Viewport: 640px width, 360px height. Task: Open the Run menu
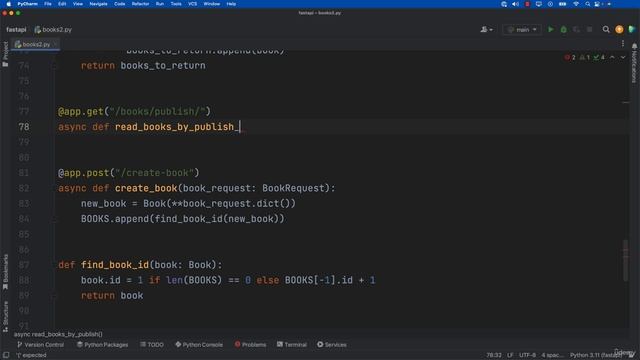pos(160,4)
